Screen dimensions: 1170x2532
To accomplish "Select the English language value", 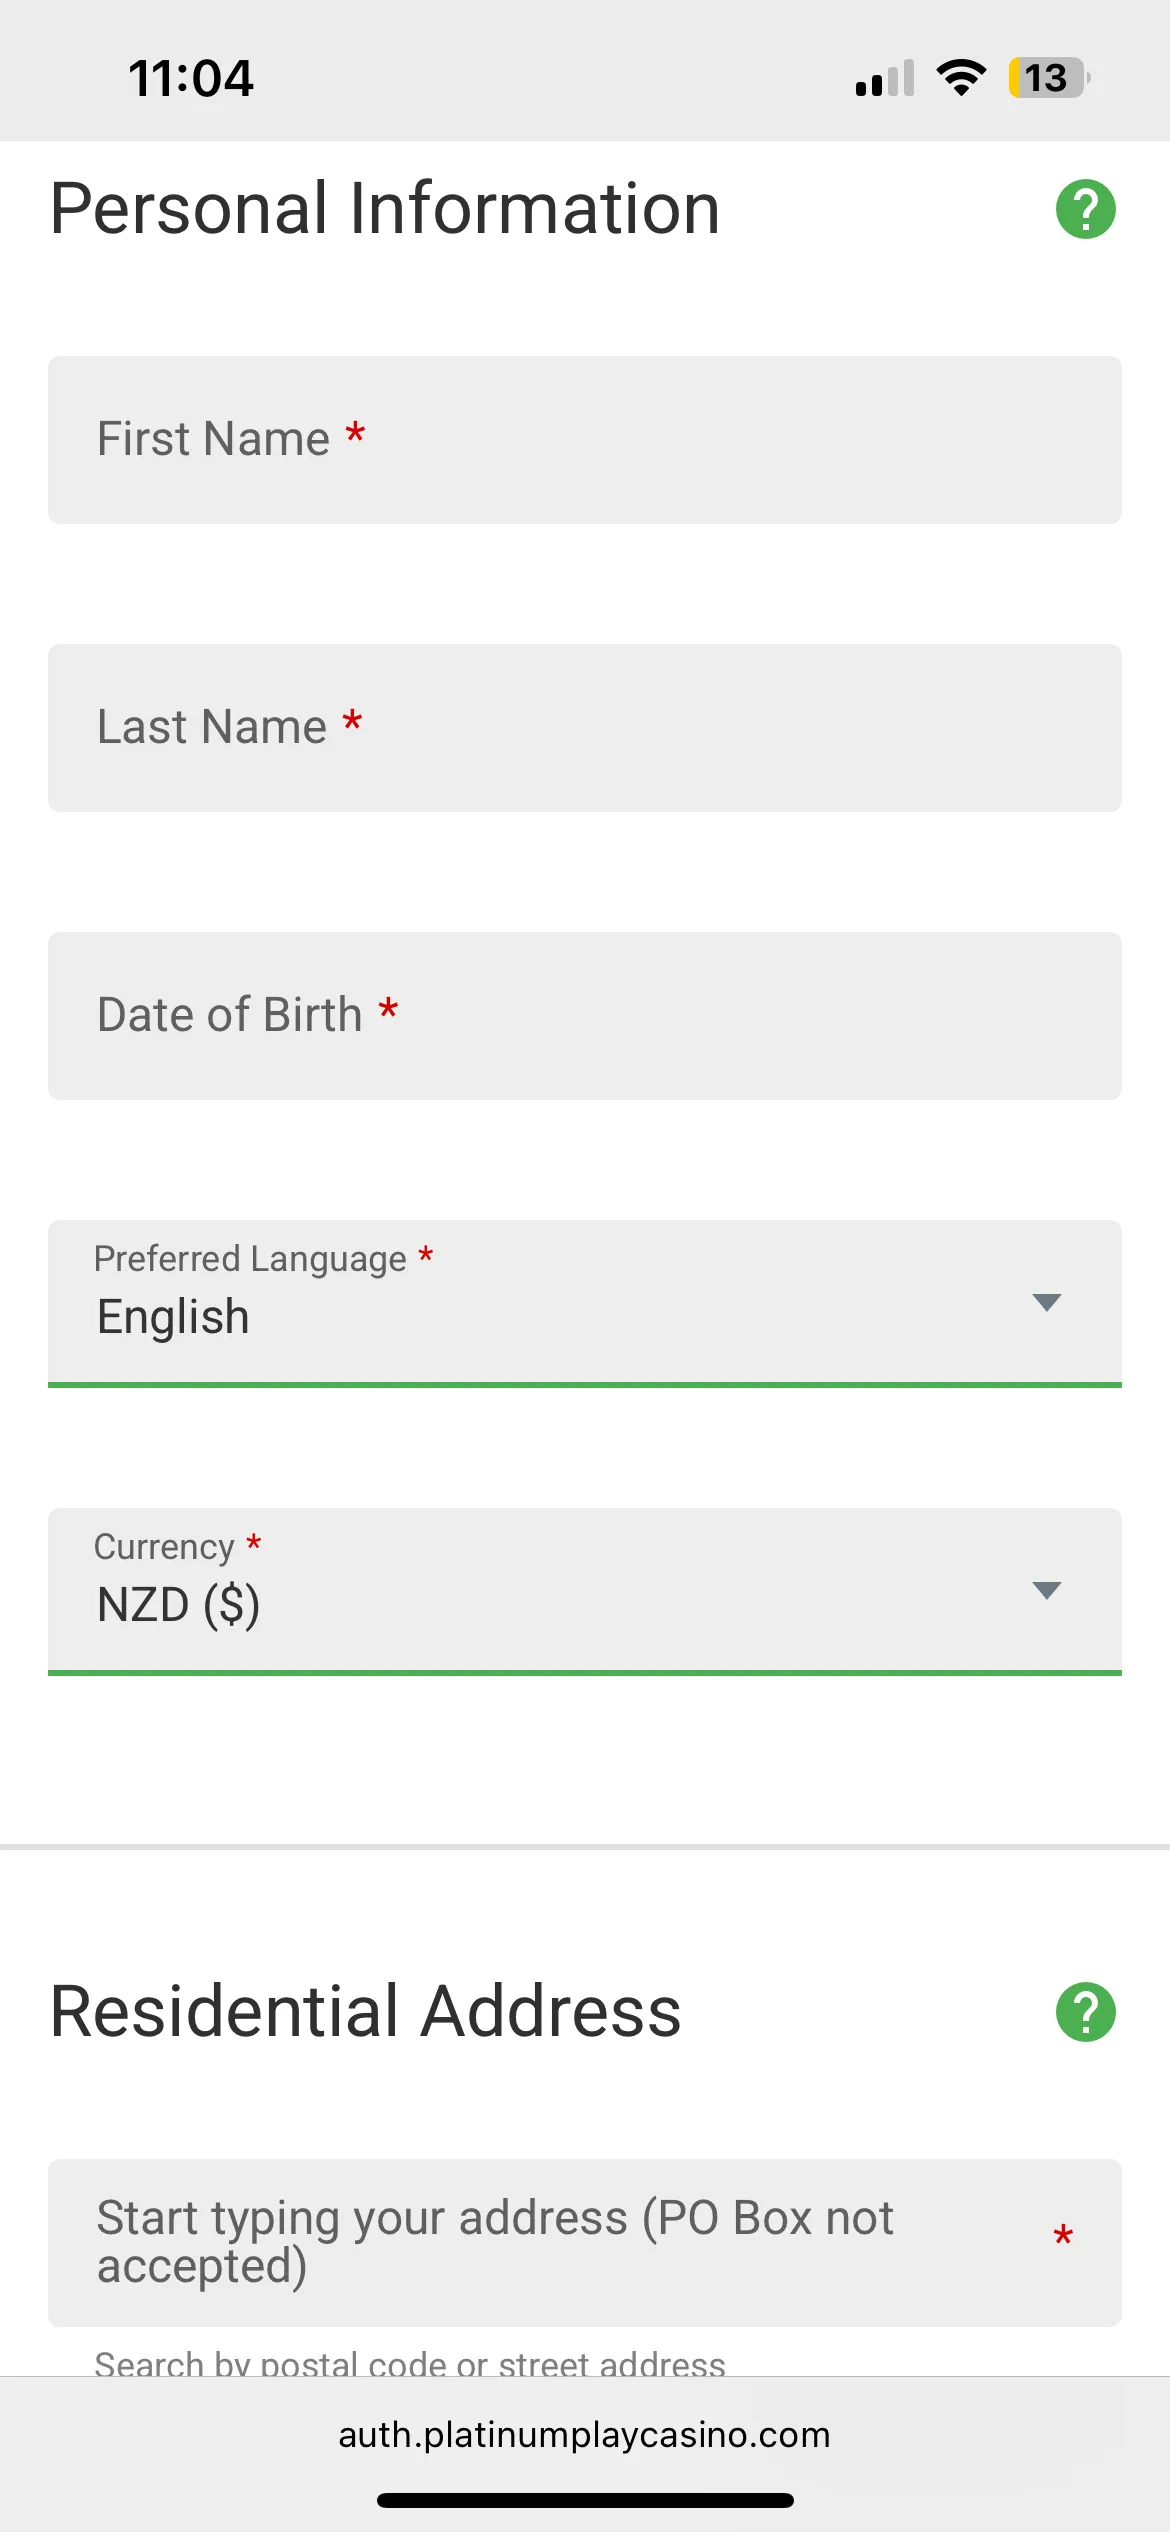I will (x=174, y=1317).
